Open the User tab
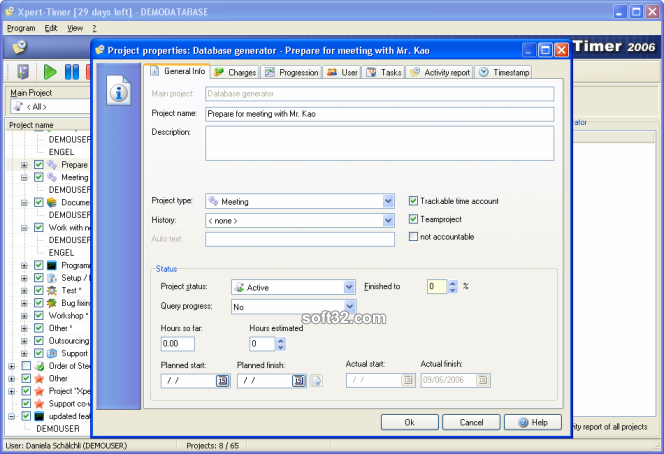The height and width of the screenshot is (454, 664). tap(342, 72)
